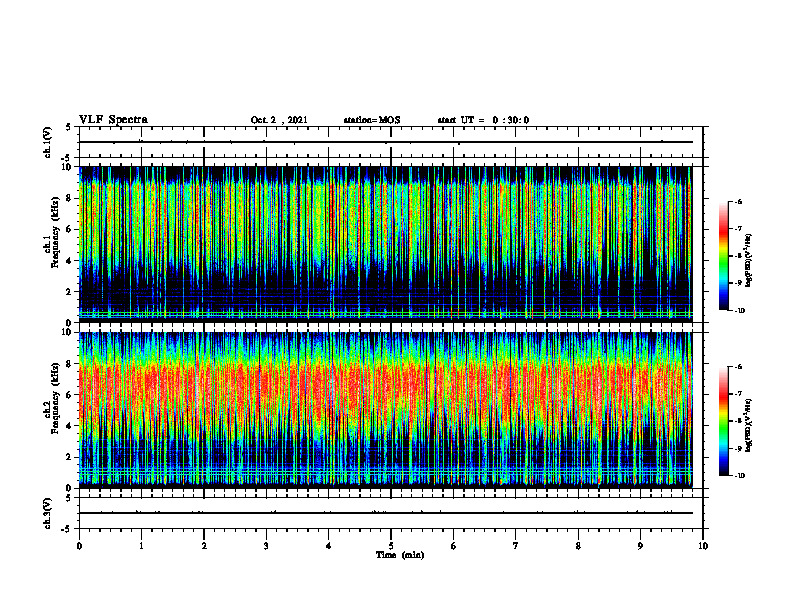Click the ch.1 spectrogram color scale bar
792x612 pixels.
(723, 256)
